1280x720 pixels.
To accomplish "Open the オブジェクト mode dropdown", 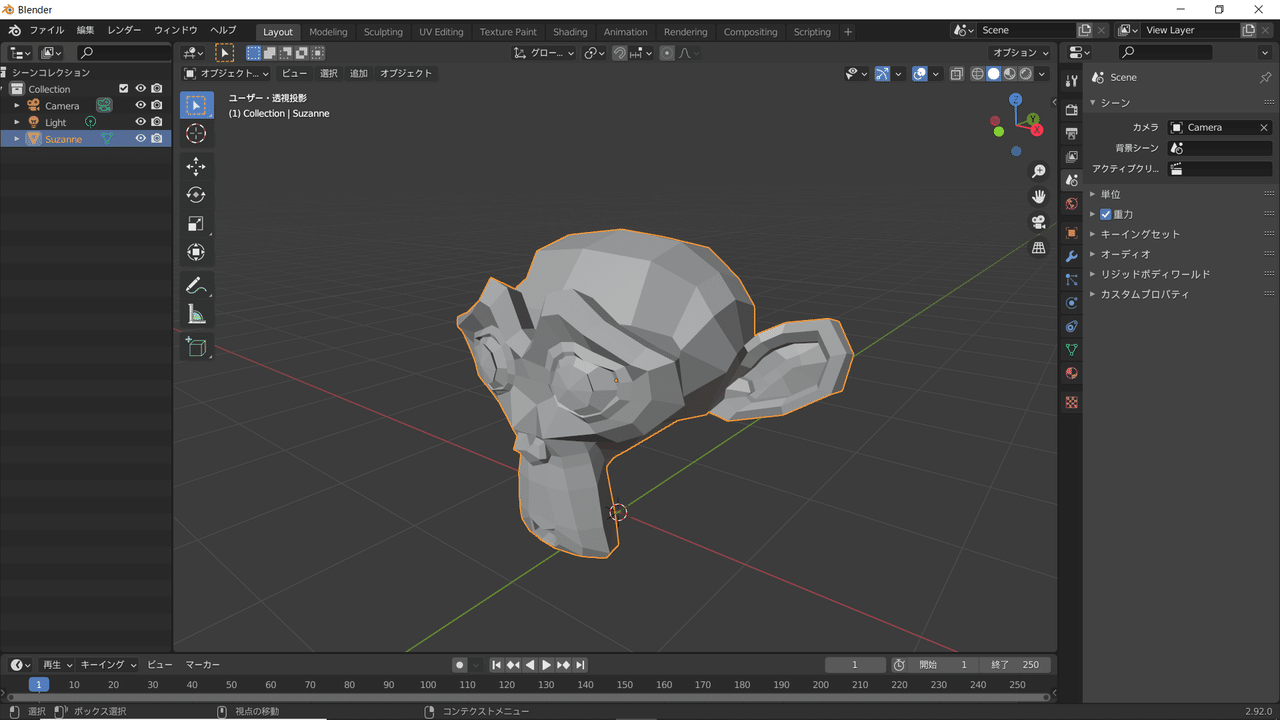I will point(227,73).
